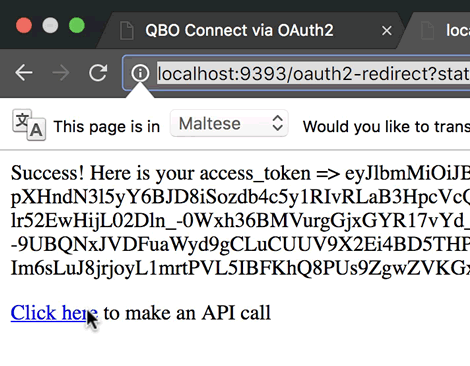
Task: Follow the Click here link for the API call
Action: [54, 313]
